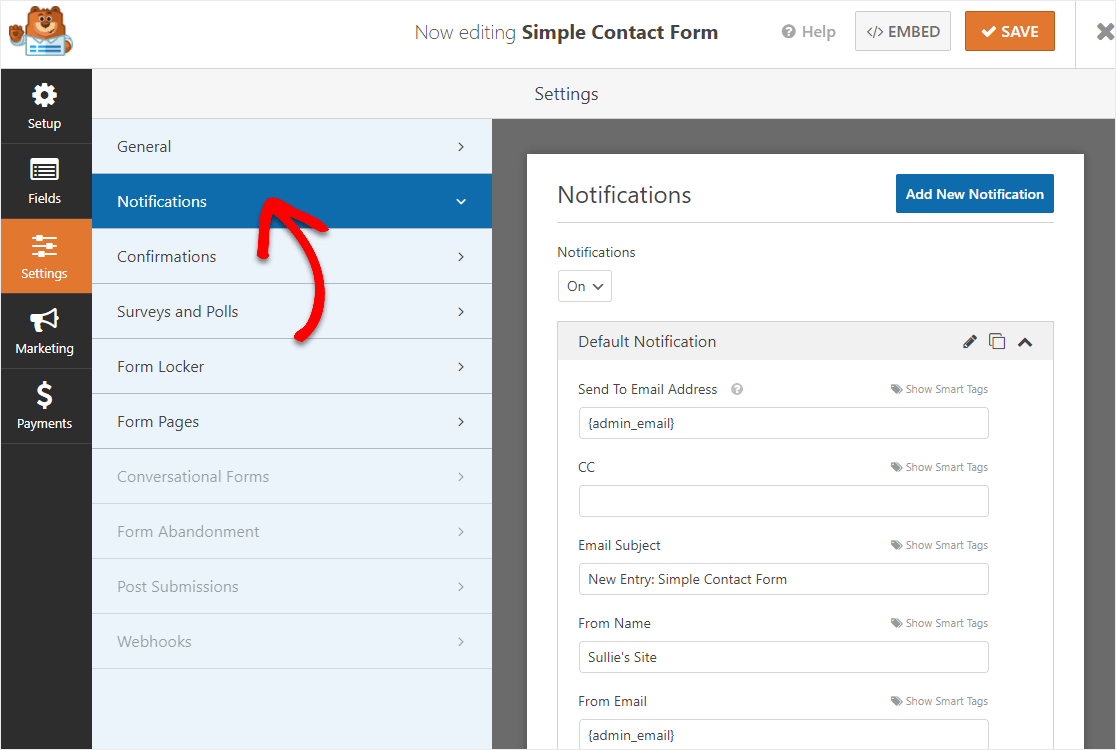Click chevron on Notifications row
This screenshot has width=1116, height=750.
pyautogui.click(x=461, y=201)
